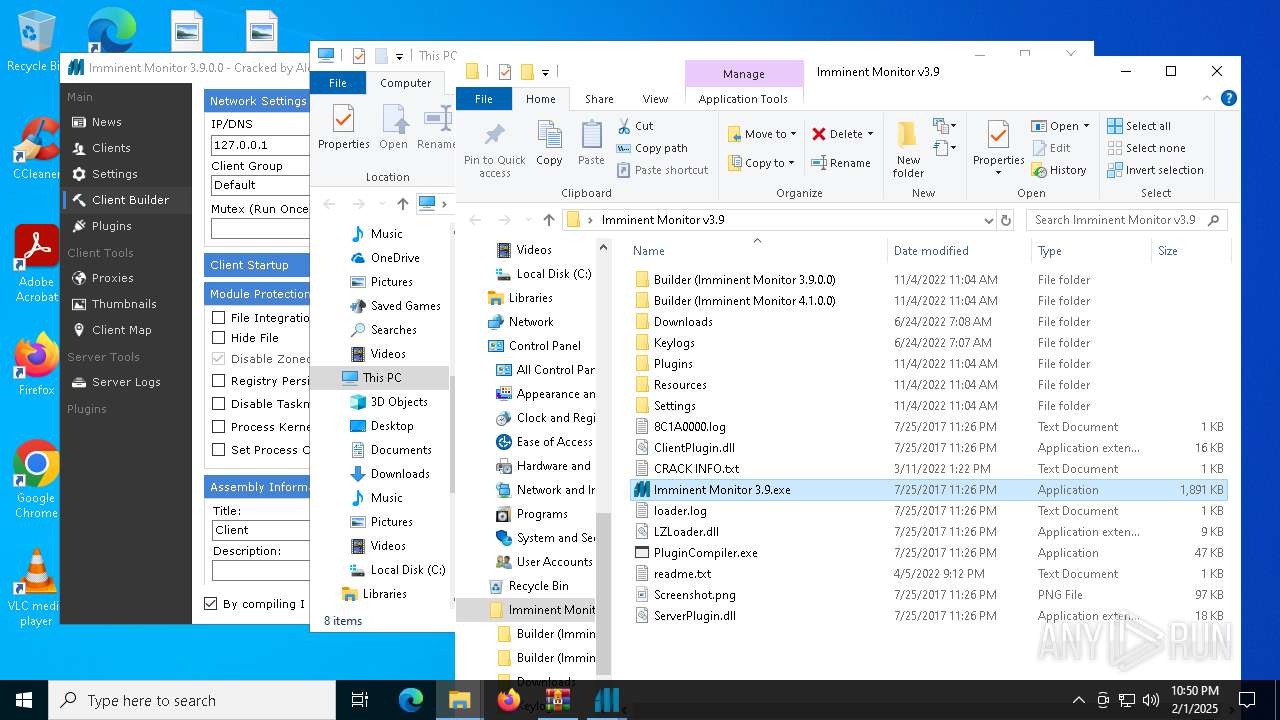This screenshot has width=1280, height=720.
Task: Click the IP/DNS field 127.0.0.1
Action: coord(260,145)
